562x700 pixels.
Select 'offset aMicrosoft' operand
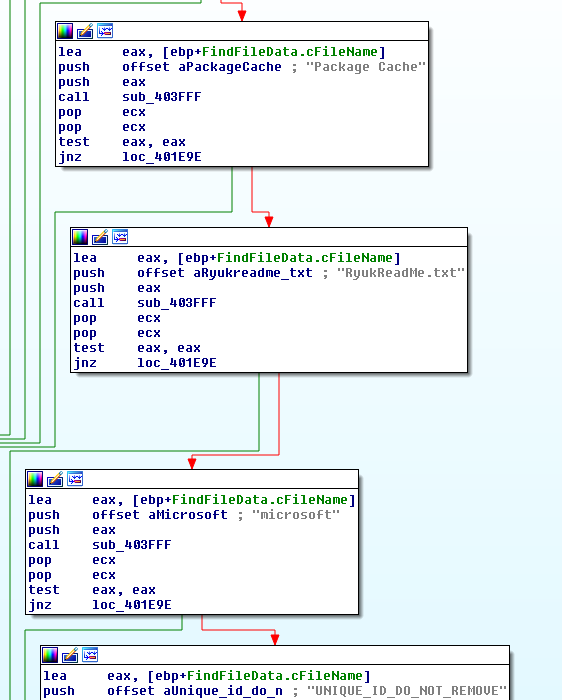click(x=160, y=515)
